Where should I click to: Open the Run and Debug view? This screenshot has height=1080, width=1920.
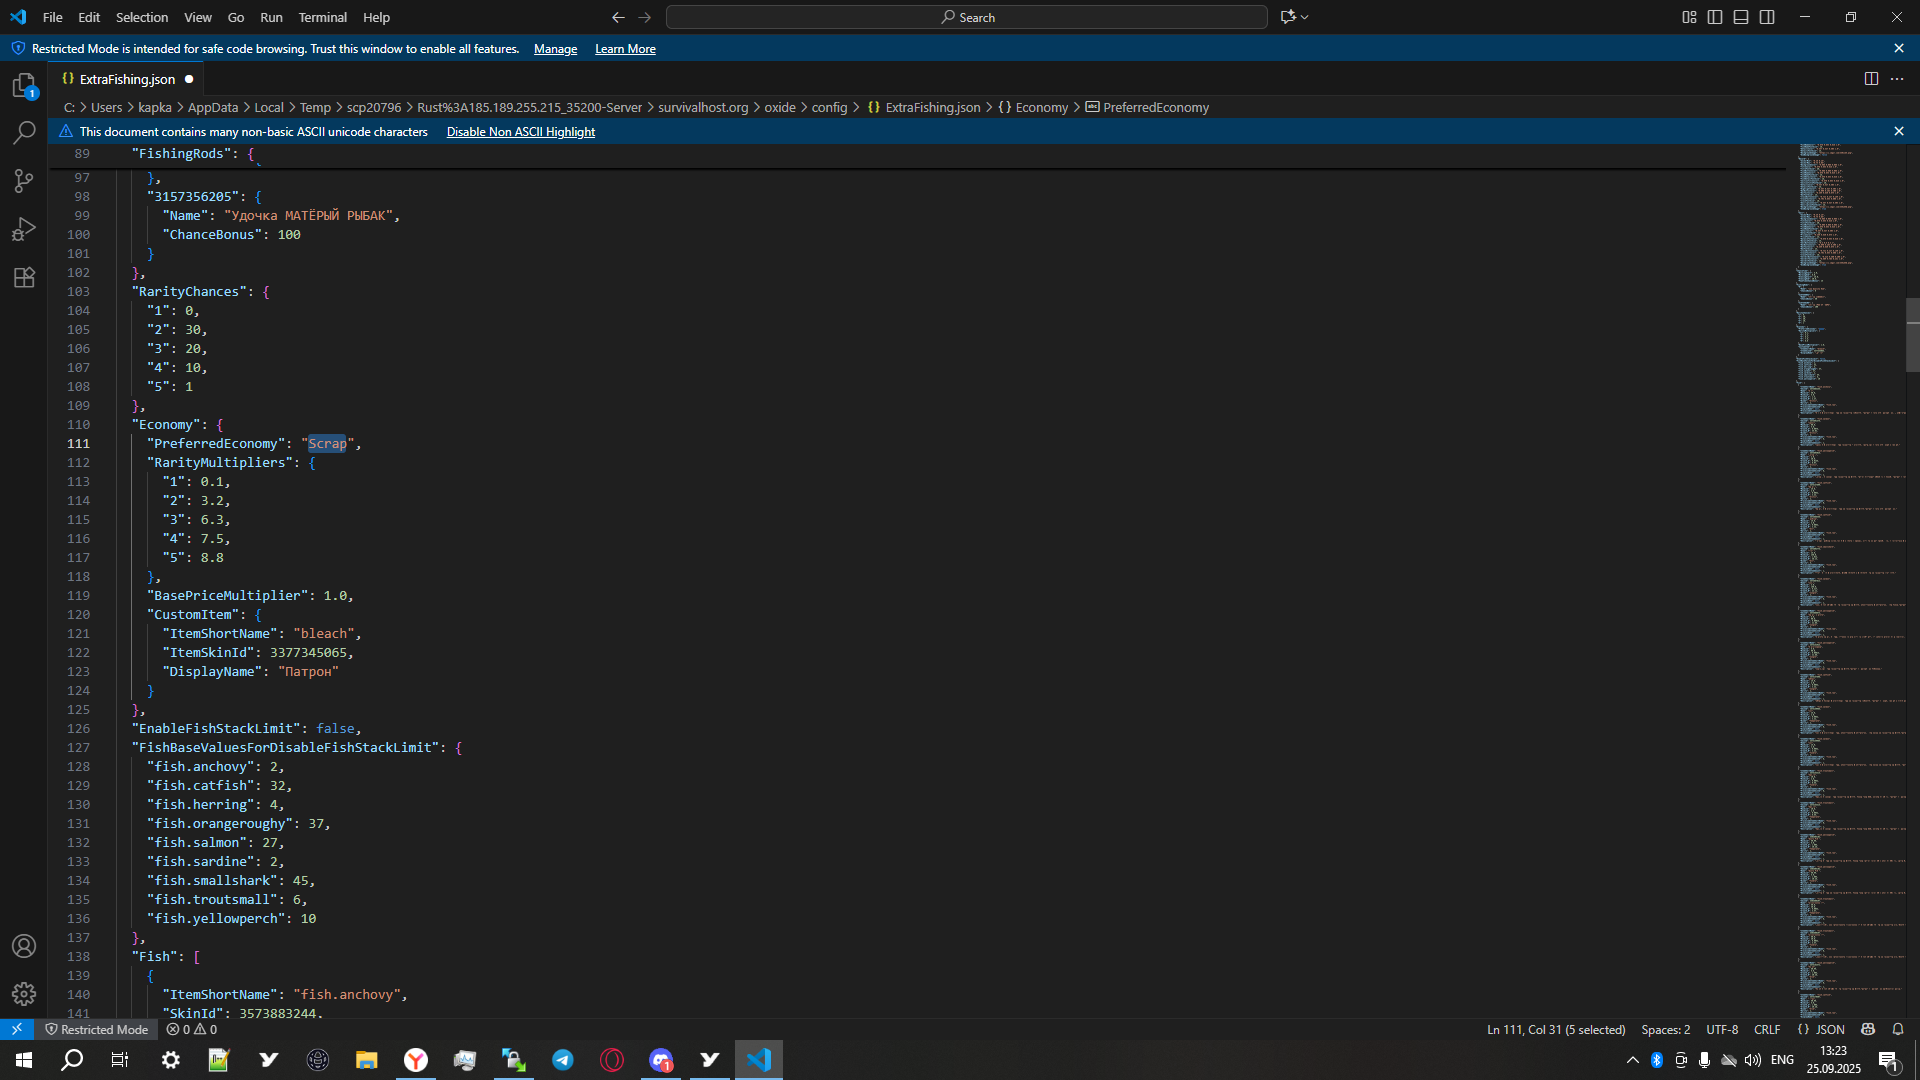[24, 229]
